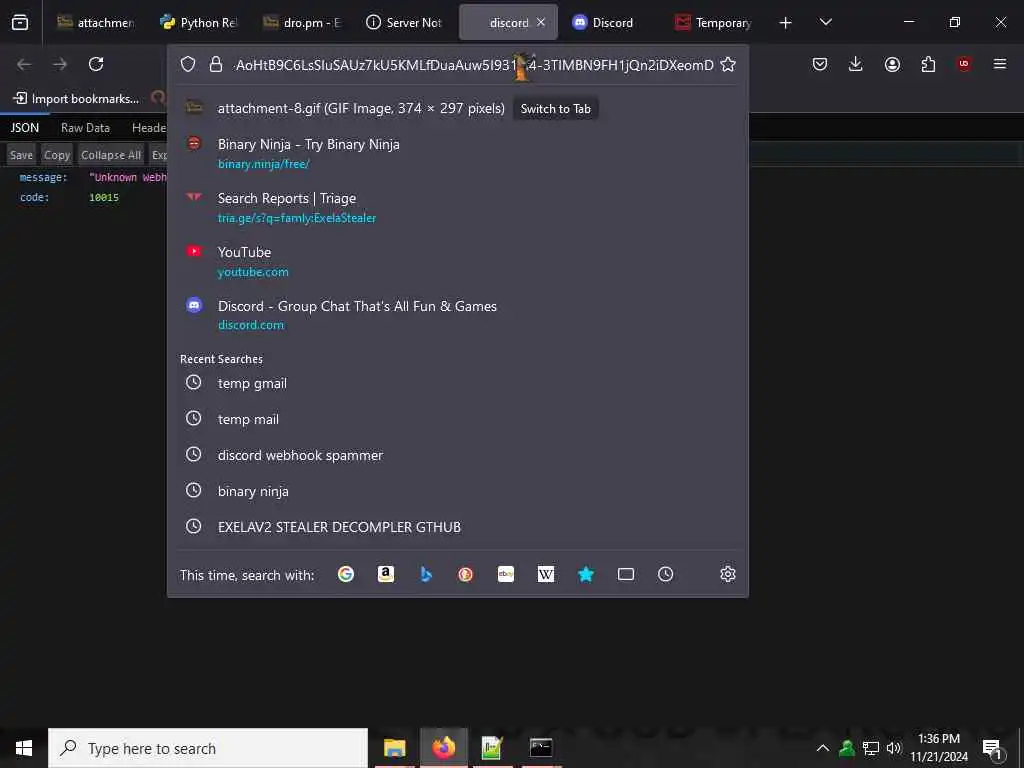Search this time with Bing
This screenshot has width=1024, height=768.
[426, 574]
